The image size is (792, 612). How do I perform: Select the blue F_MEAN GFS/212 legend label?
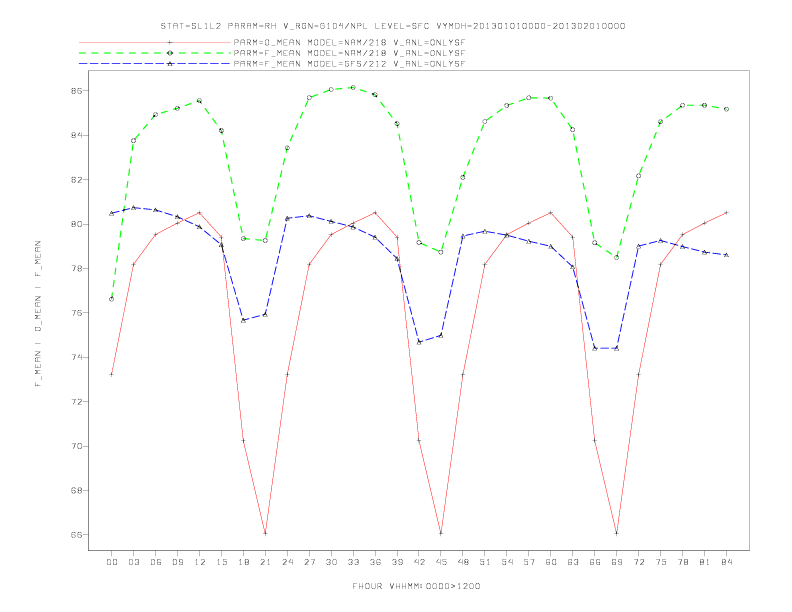349,64
